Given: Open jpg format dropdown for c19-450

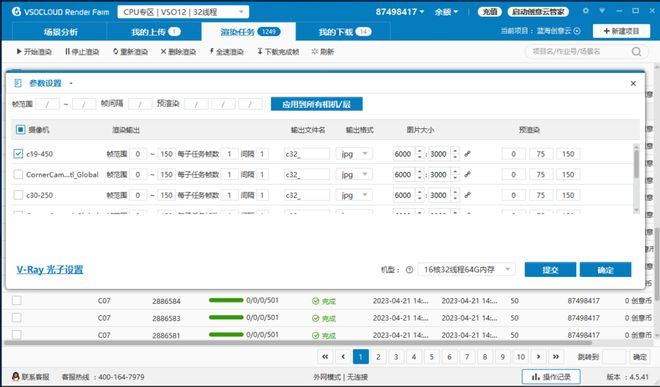Looking at the screenshot, I should click(354, 154).
